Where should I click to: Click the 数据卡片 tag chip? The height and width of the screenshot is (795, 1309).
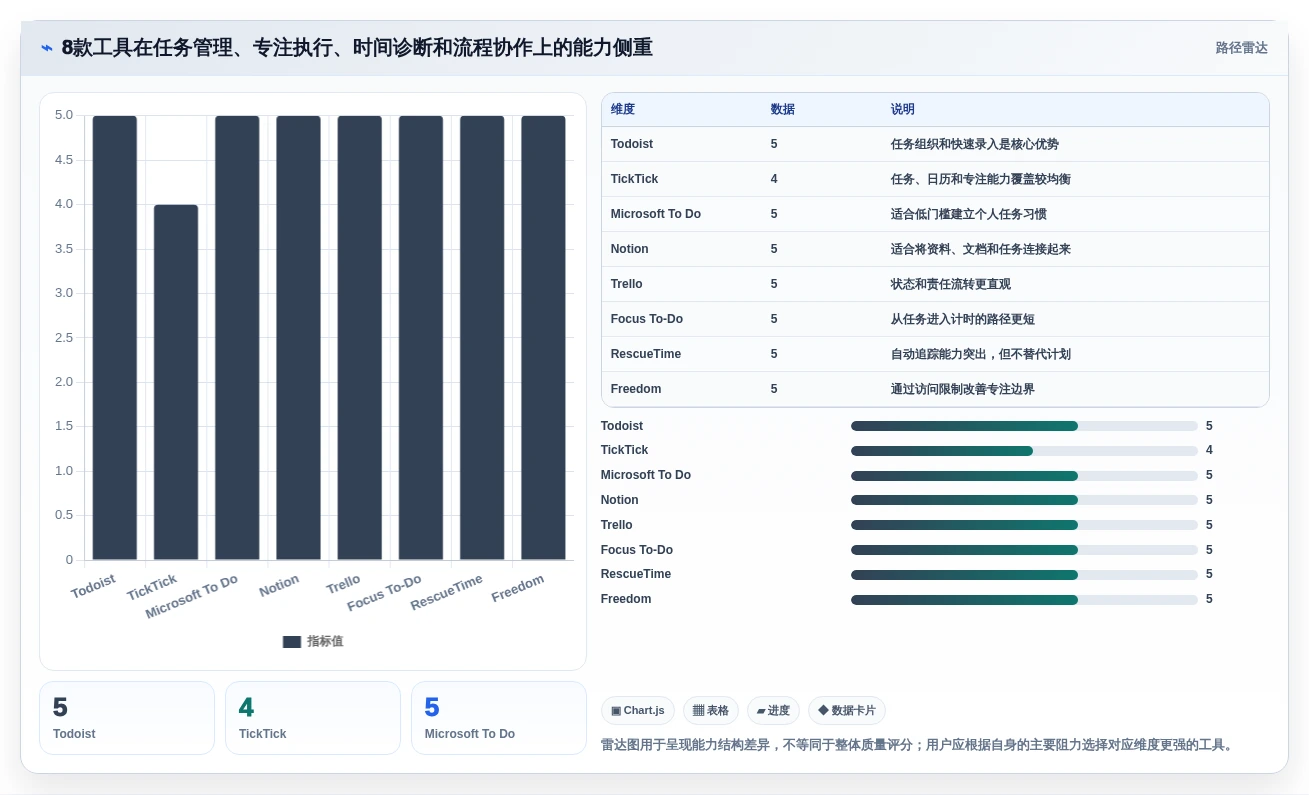click(847, 711)
